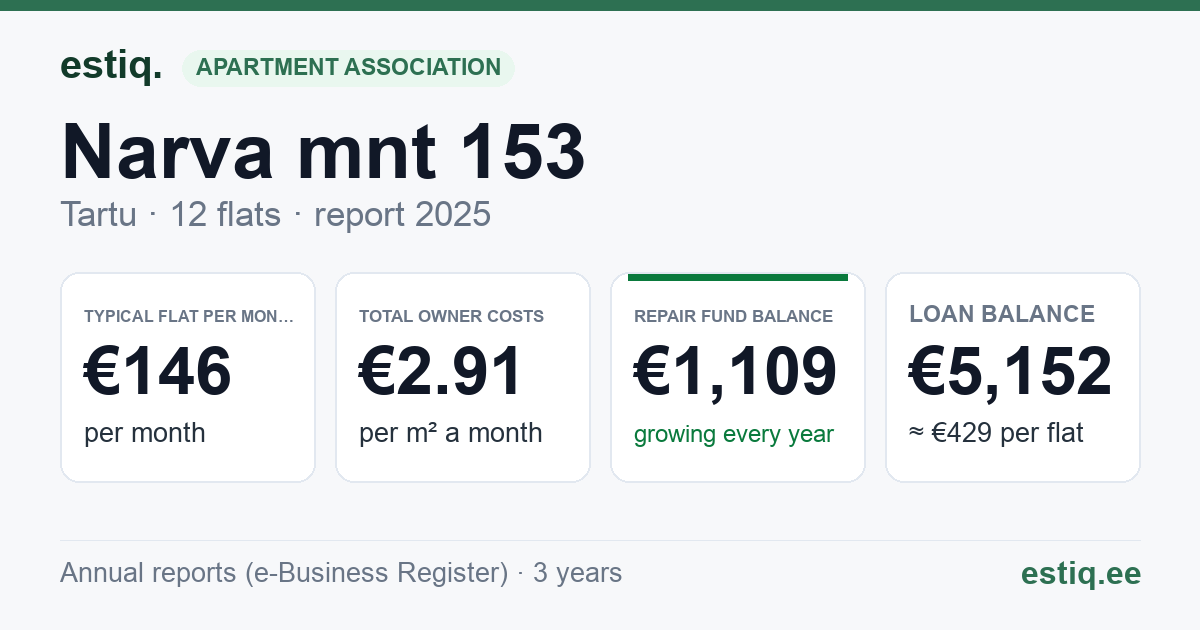Select the €1,109 value
1200x630 pixels.
pyautogui.click(x=736, y=371)
